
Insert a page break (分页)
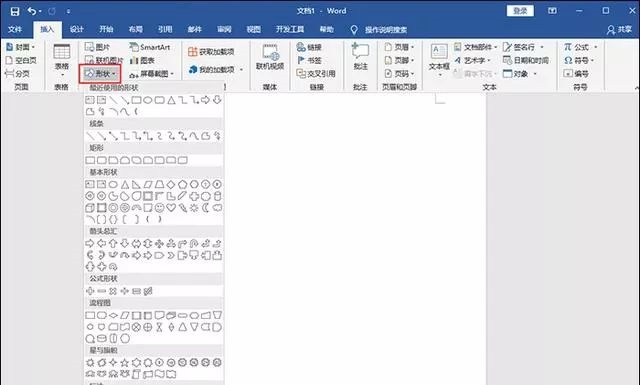(17, 74)
